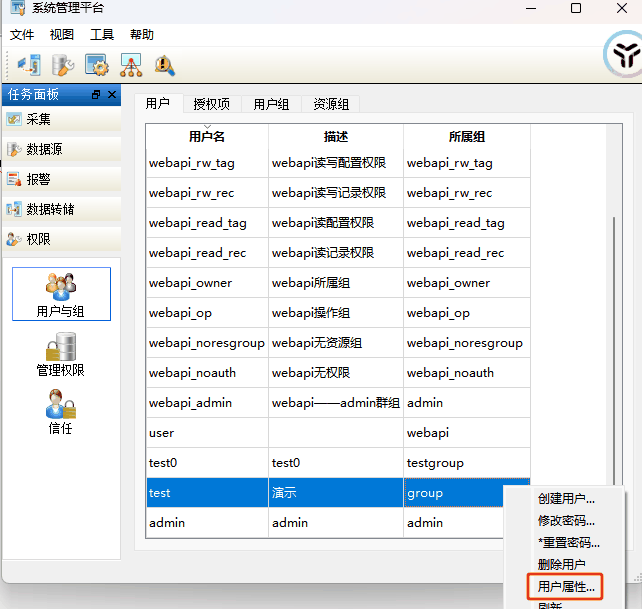Open the 工具 menu
This screenshot has height=609, width=642.
[x=102, y=35]
